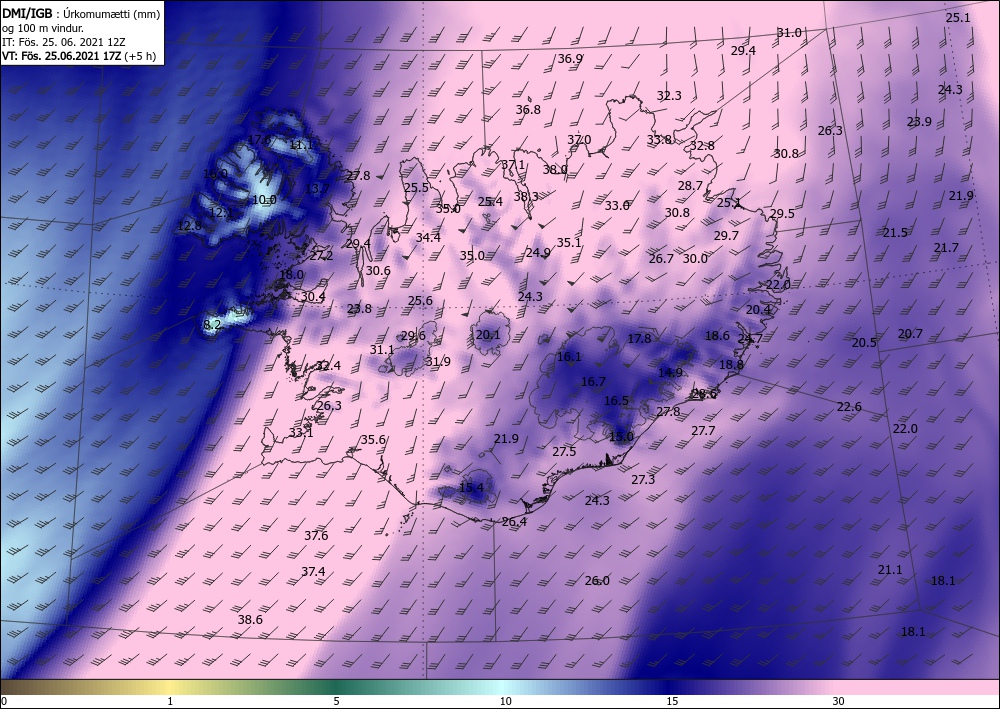Click the map value 37.4
Image resolution: width=1000 pixels, height=709 pixels.
(x=312, y=572)
